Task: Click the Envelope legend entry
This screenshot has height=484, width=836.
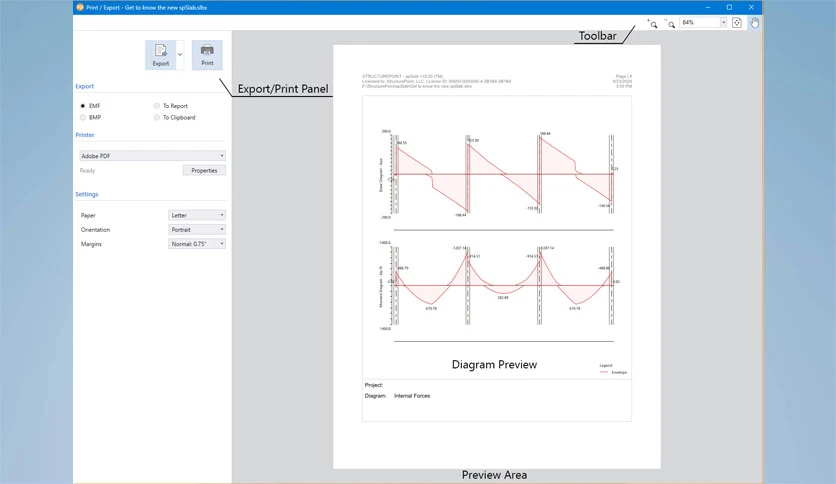Action: (614, 372)
